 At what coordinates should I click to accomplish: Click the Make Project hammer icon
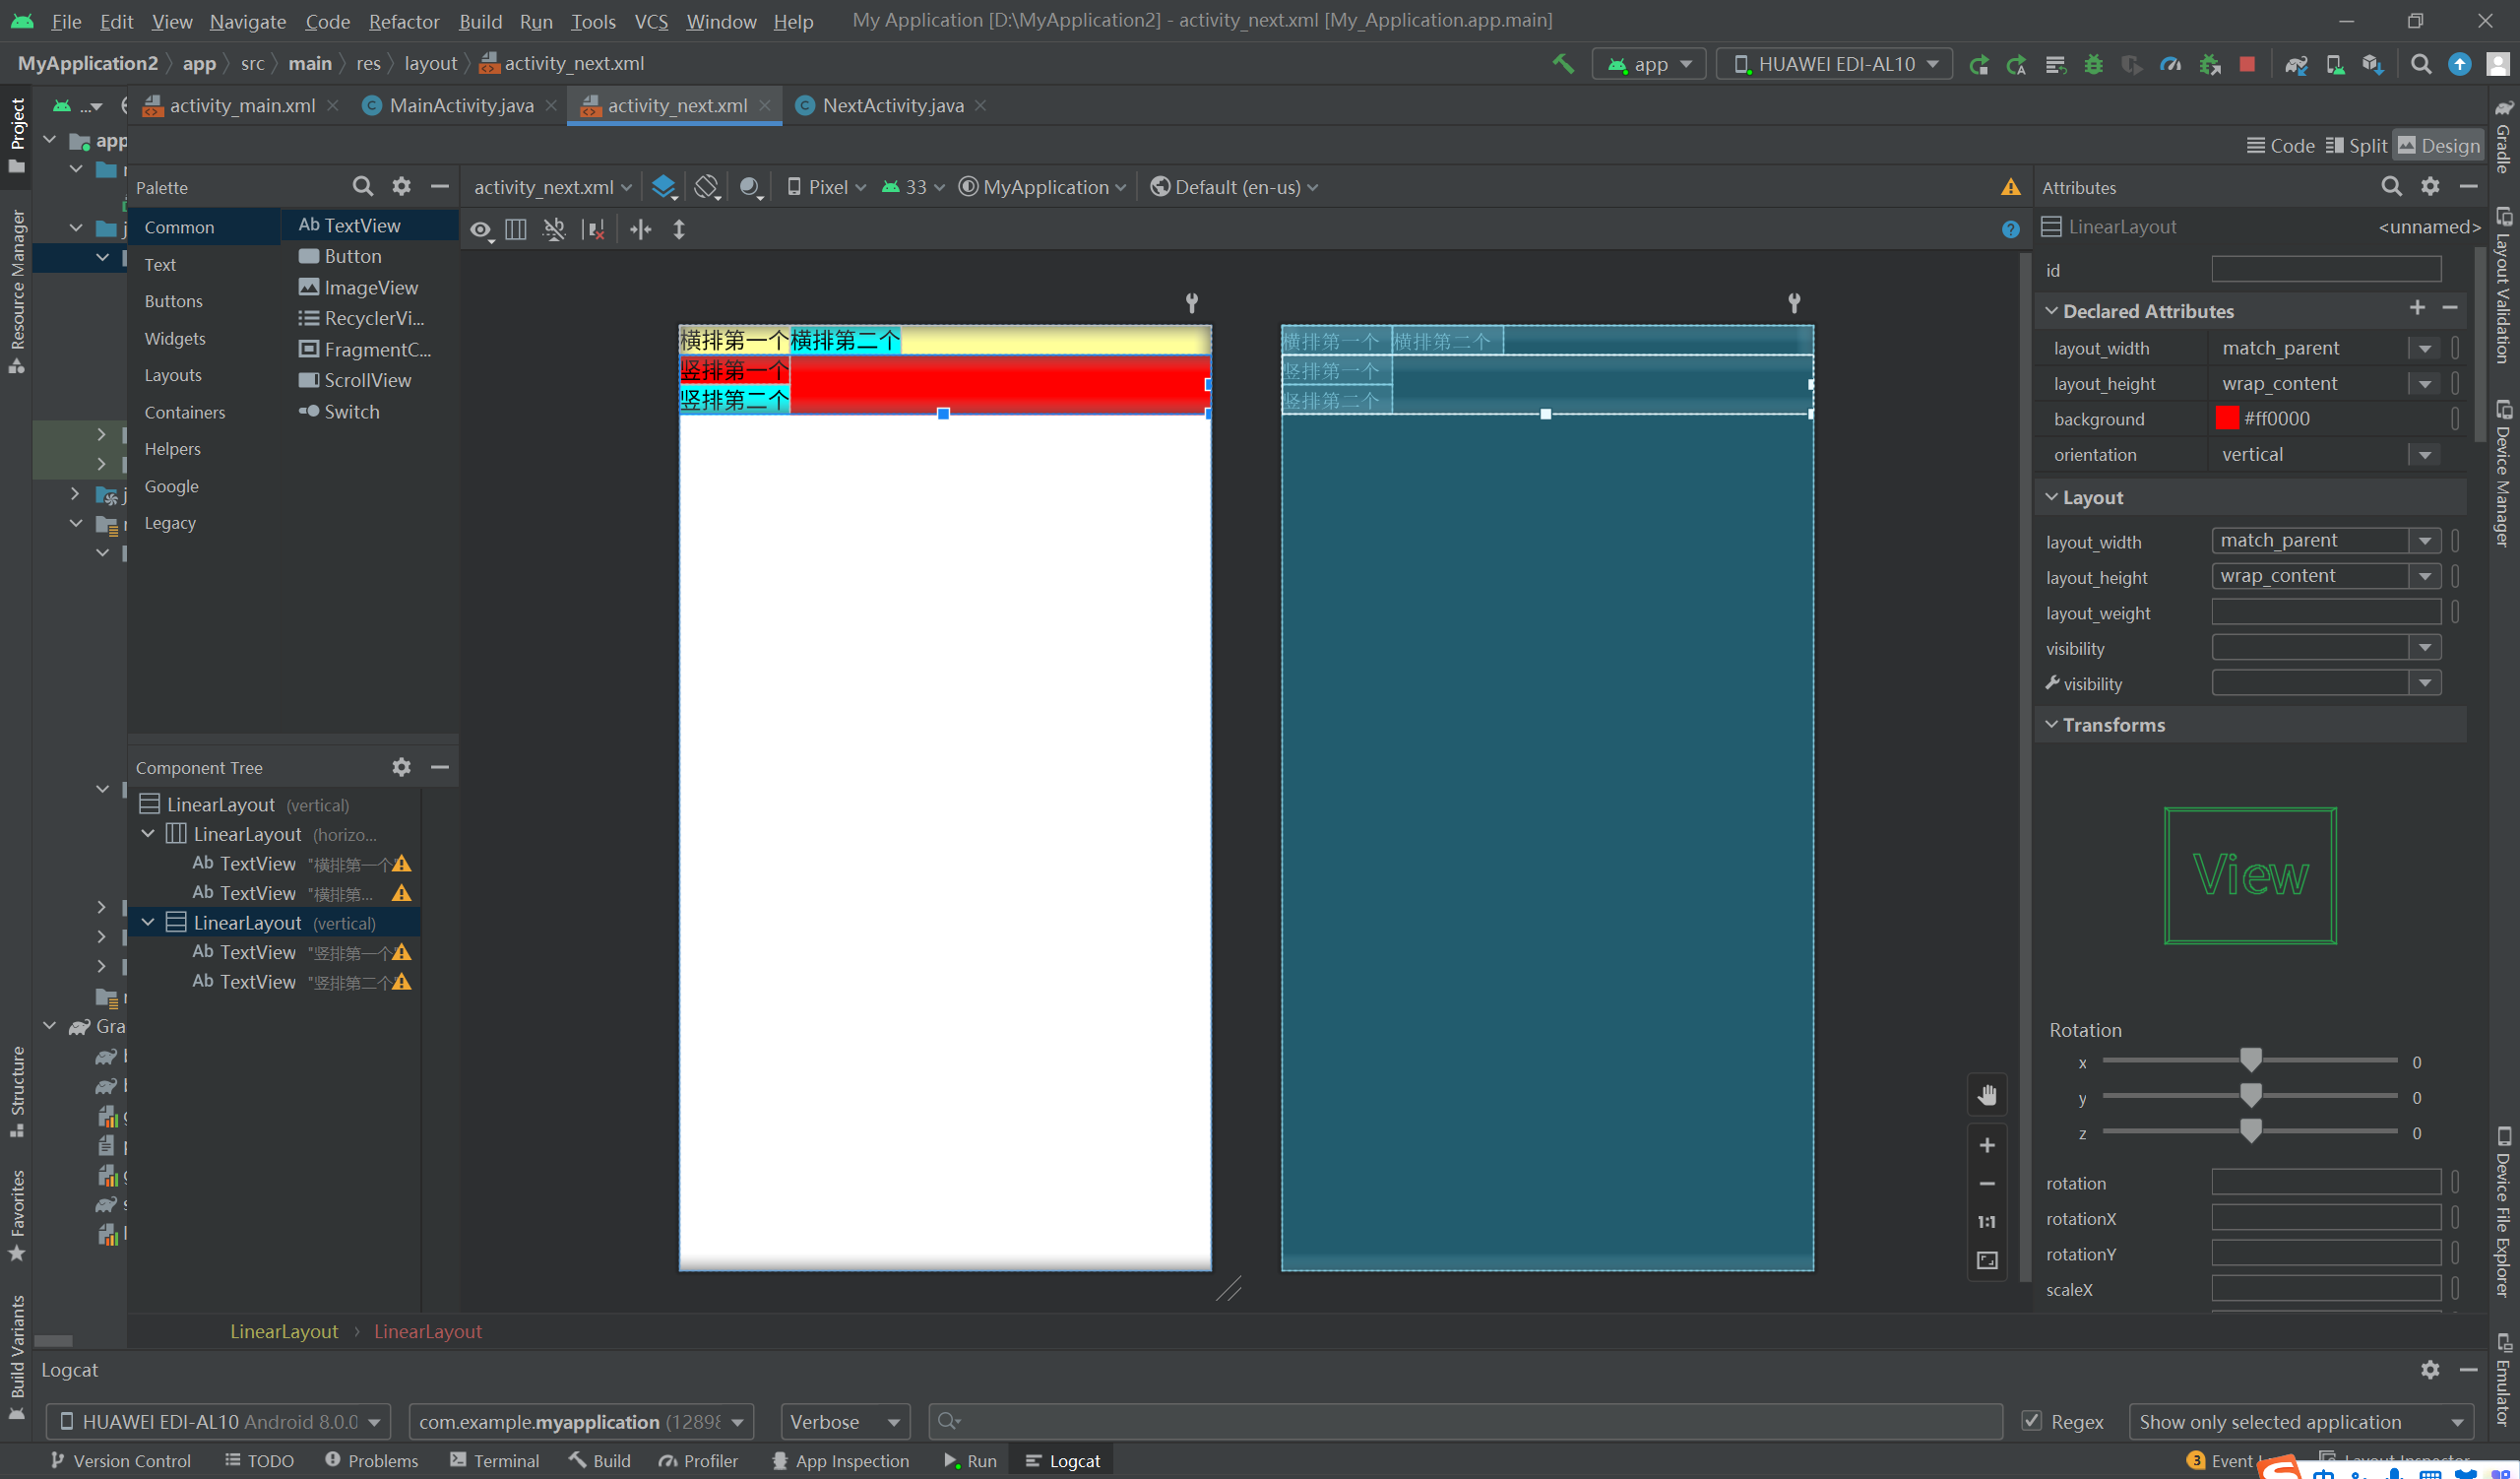coord(1562,64)
